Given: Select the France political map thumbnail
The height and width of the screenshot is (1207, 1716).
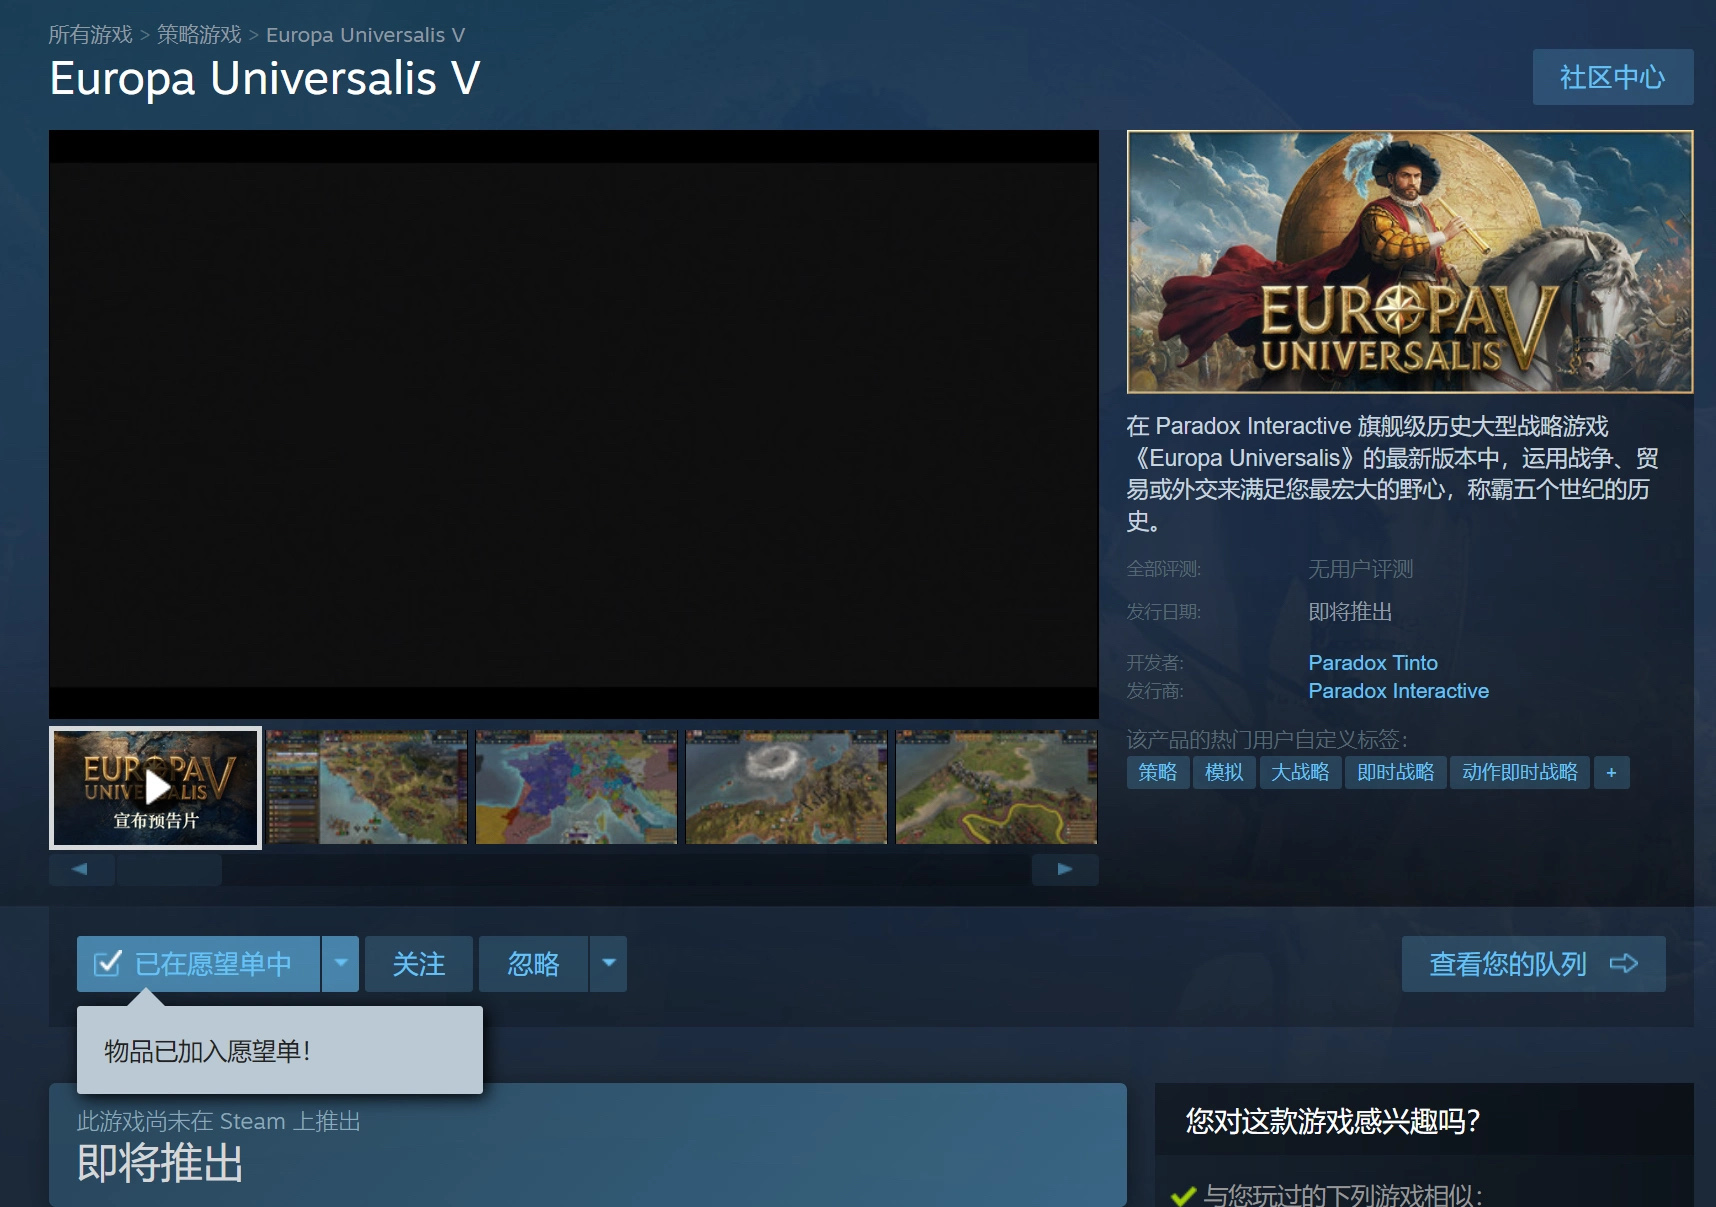Looking at the screenshot, I should tap(577, 787).
